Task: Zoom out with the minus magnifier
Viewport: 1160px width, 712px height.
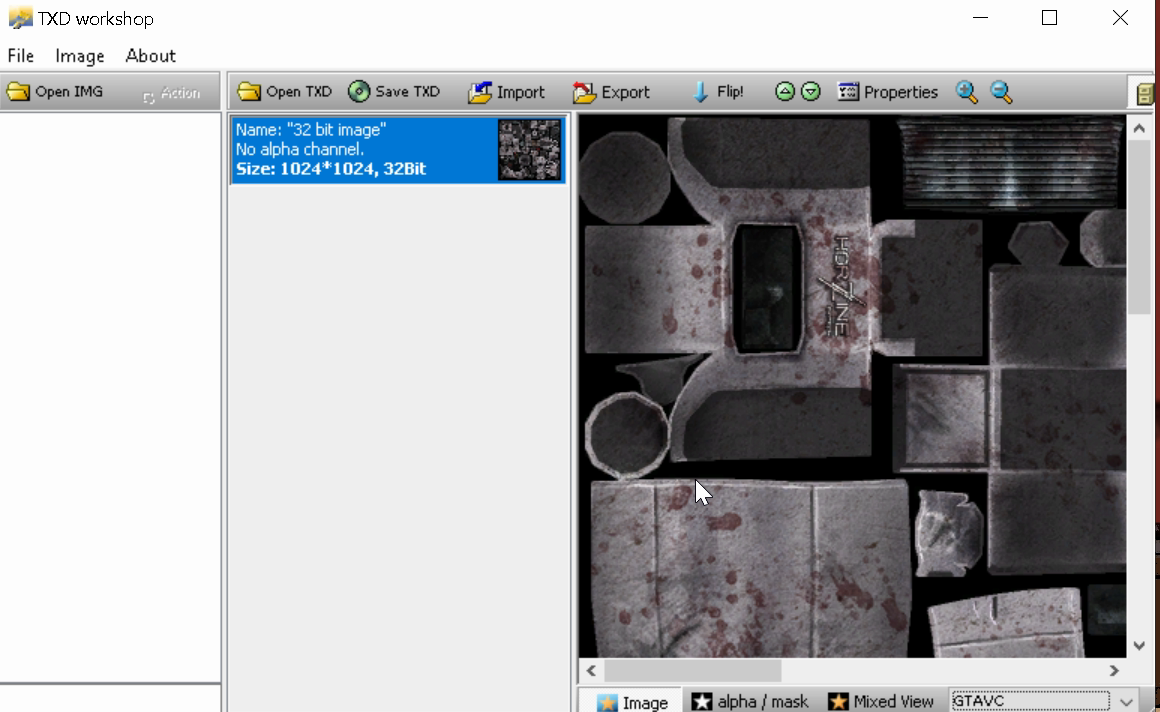Action: coord(1001,92)
